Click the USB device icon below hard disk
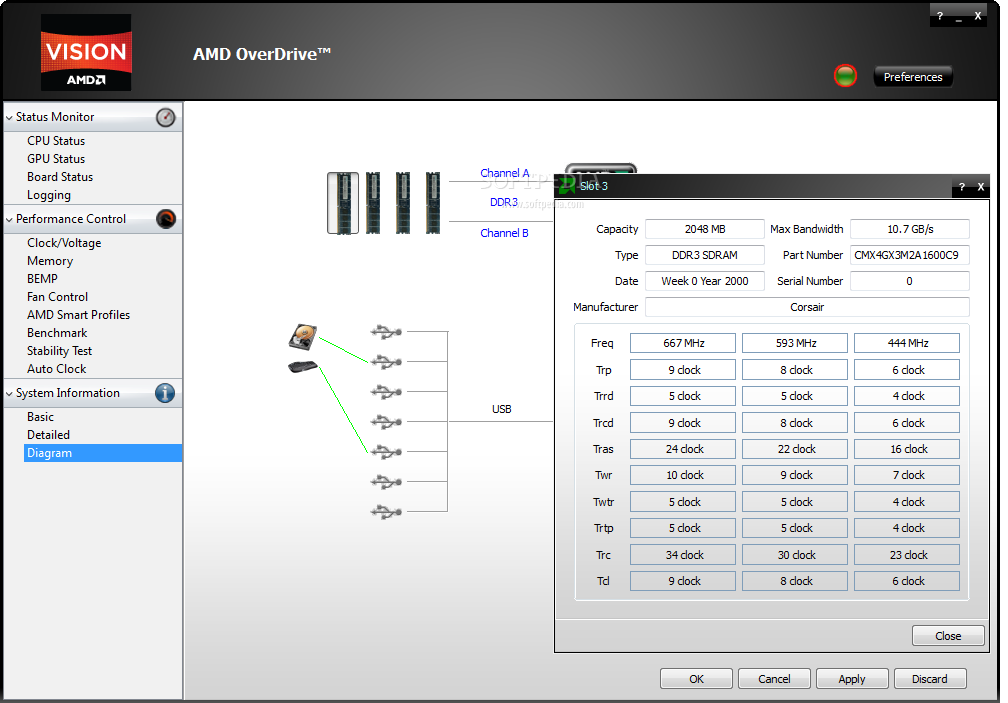The image size is (1008, 703). pyautogui.click(x=303, y=367)
